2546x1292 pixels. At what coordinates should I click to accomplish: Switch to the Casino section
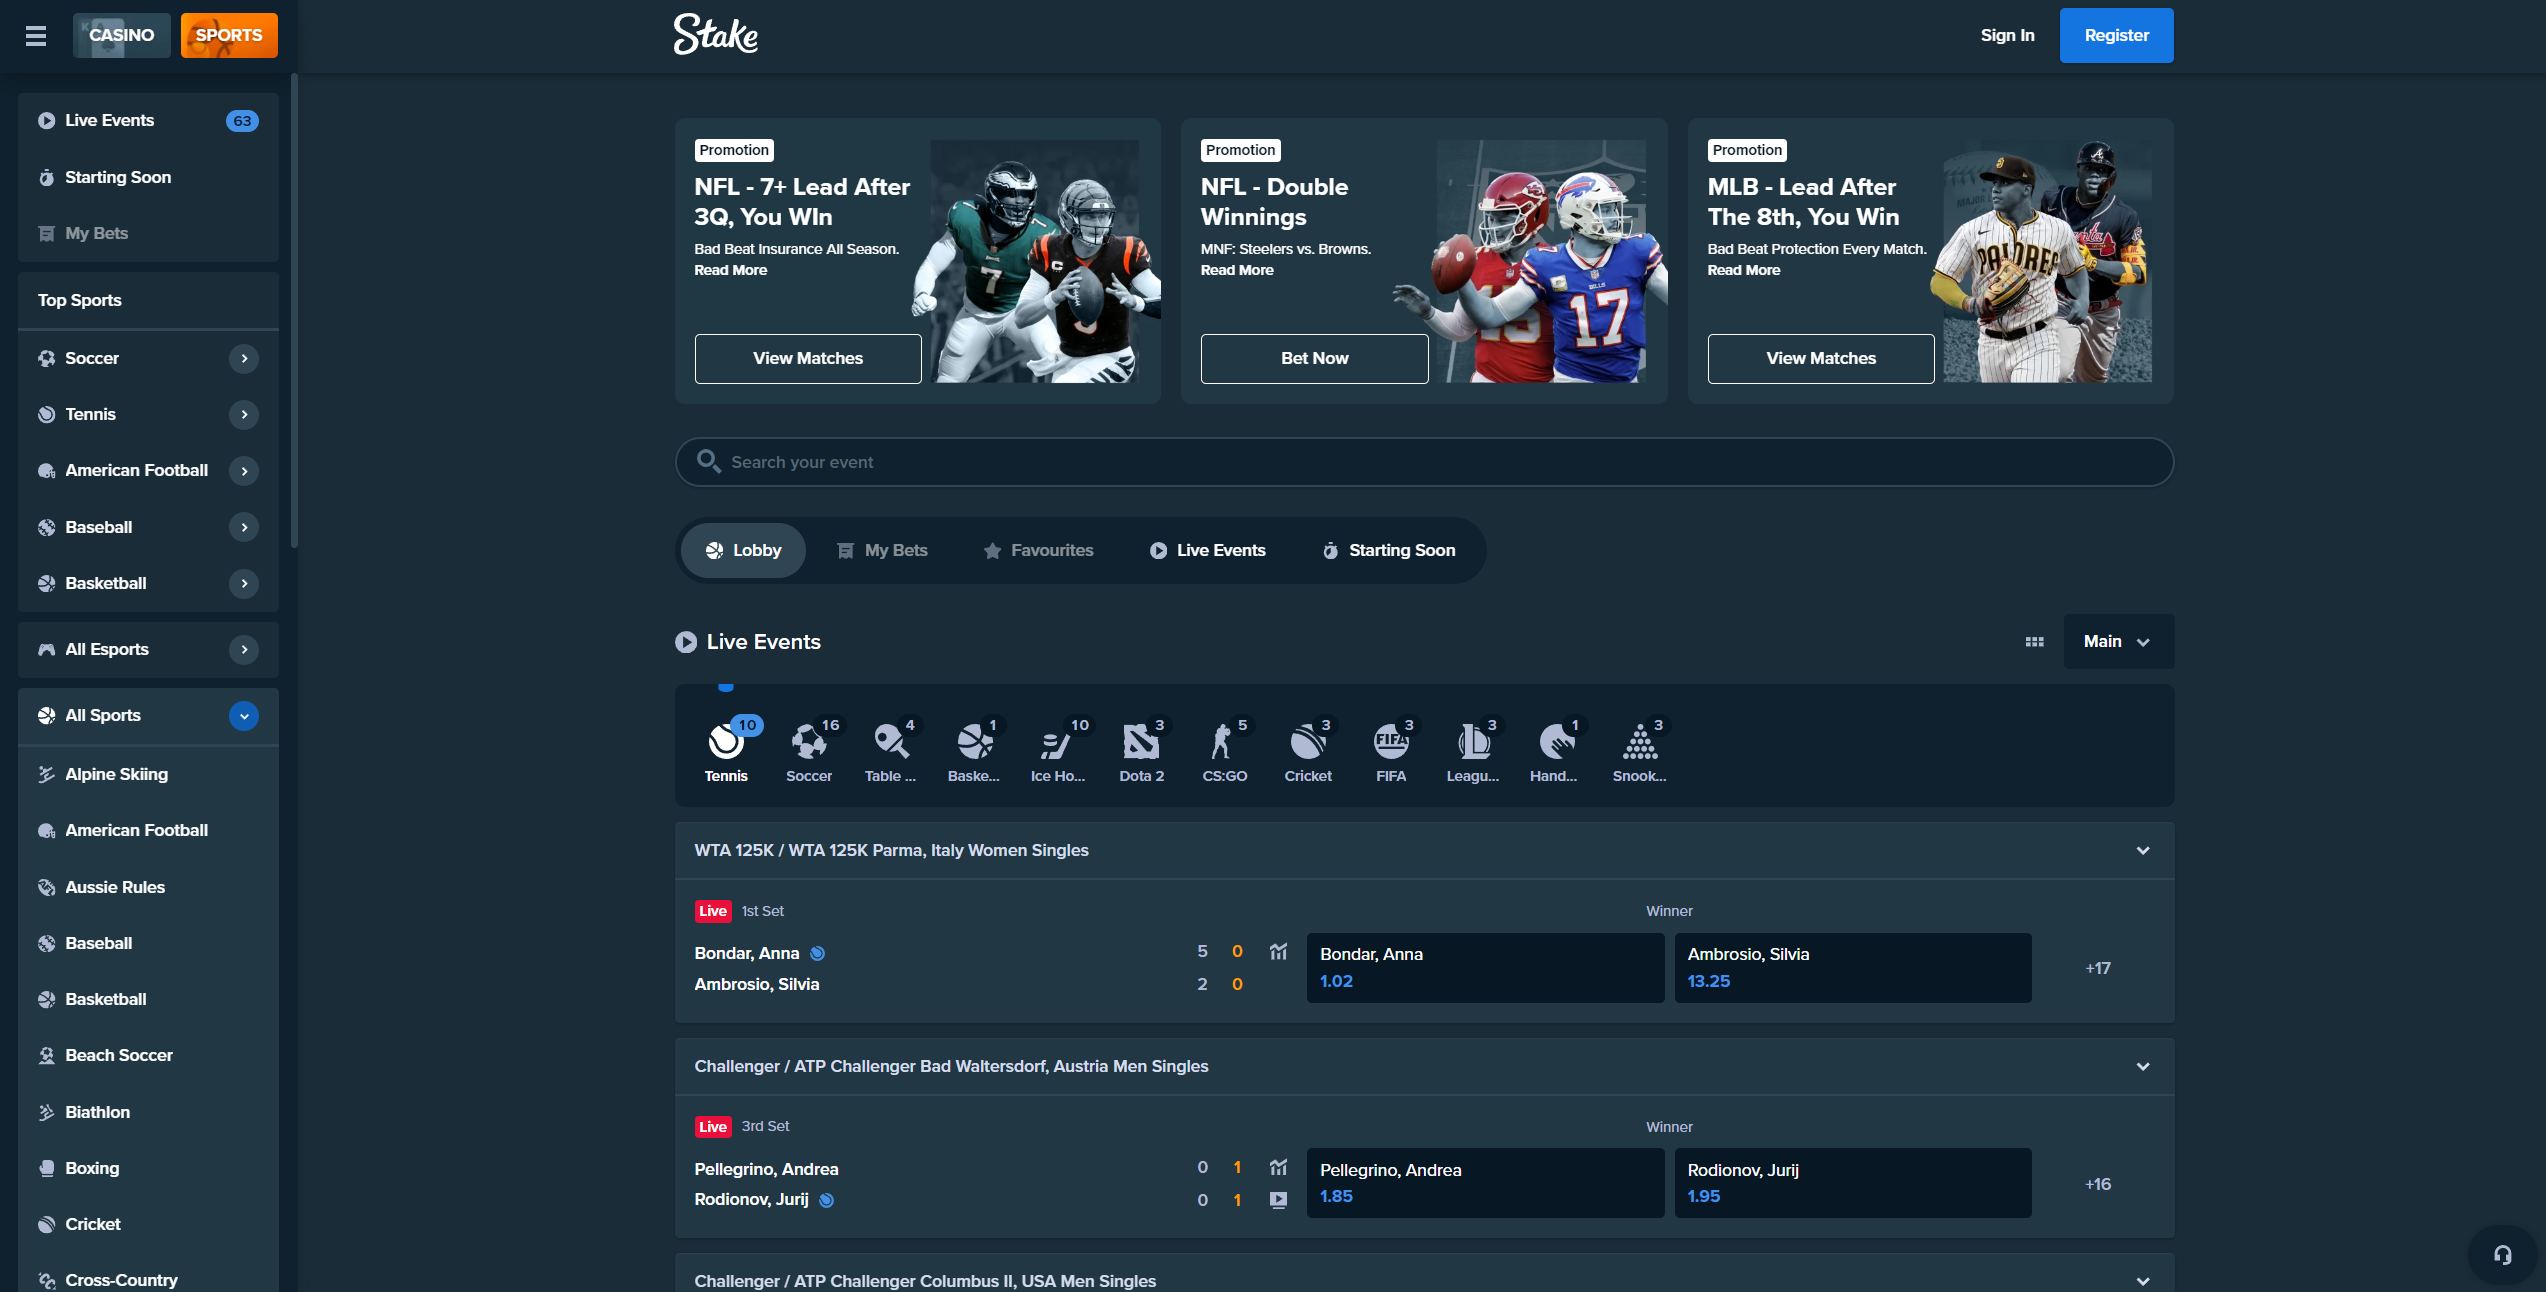(121, 35)
